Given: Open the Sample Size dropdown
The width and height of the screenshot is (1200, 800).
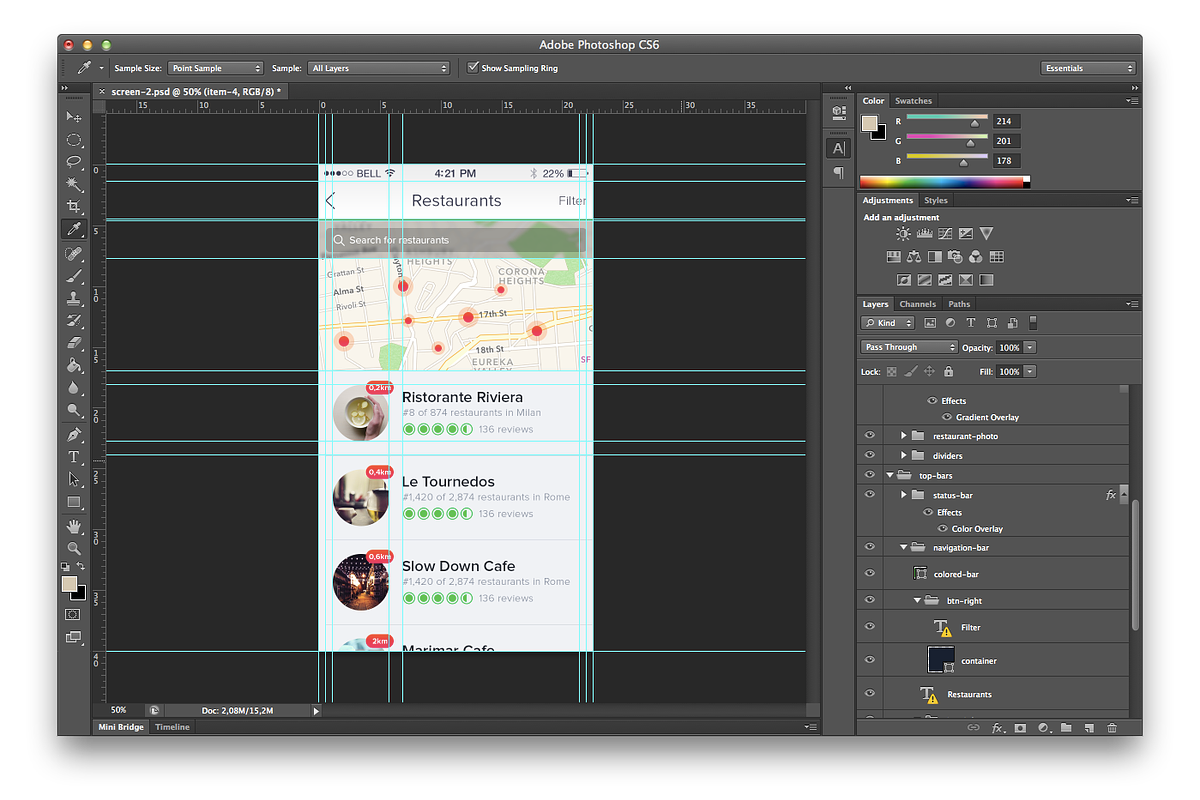Looking at the screenshot, I should point(215,68).
